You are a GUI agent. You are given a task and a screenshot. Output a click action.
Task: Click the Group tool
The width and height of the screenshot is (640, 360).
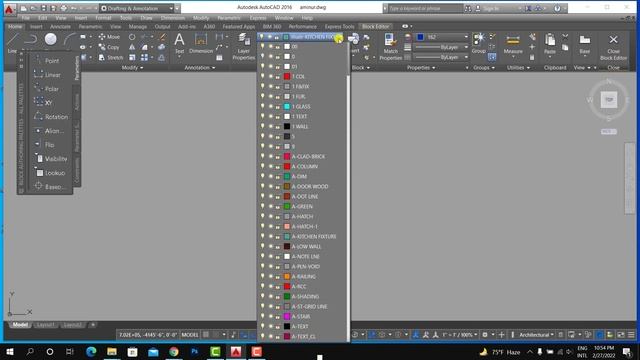tap(478, 44)
